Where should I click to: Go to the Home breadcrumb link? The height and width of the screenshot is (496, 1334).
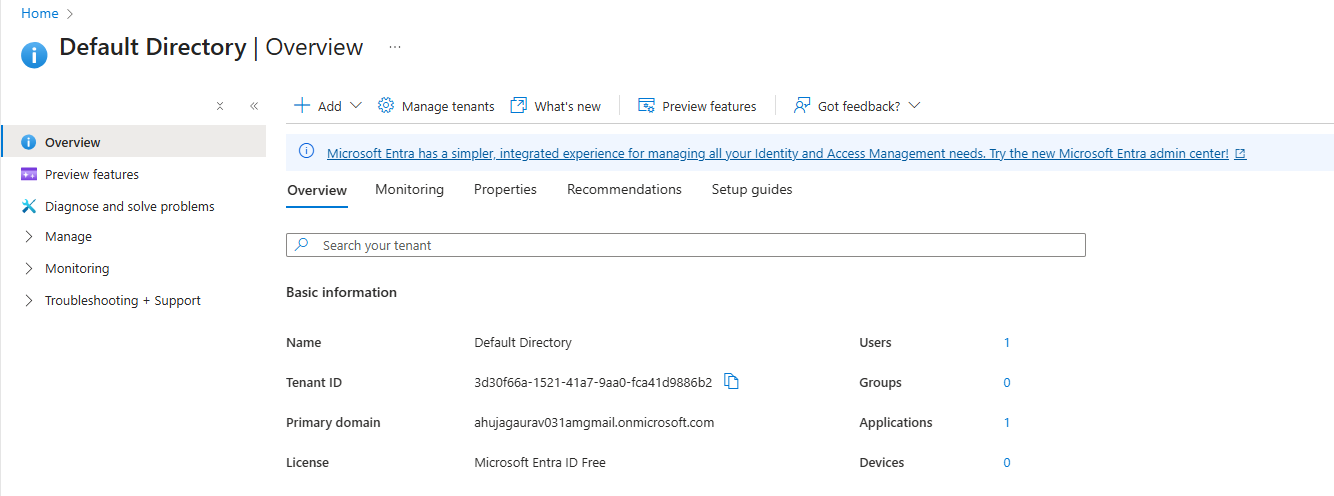tap(39, 13)
